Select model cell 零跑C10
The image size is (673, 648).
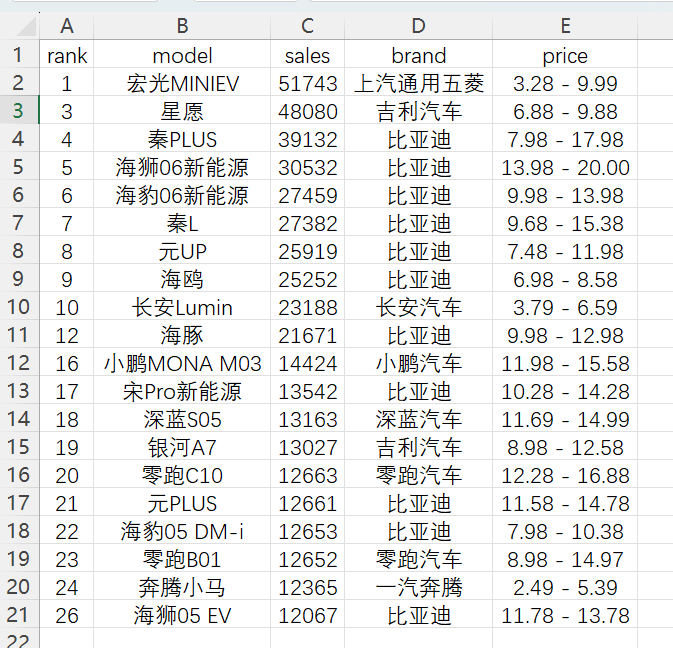pos(182,474)
